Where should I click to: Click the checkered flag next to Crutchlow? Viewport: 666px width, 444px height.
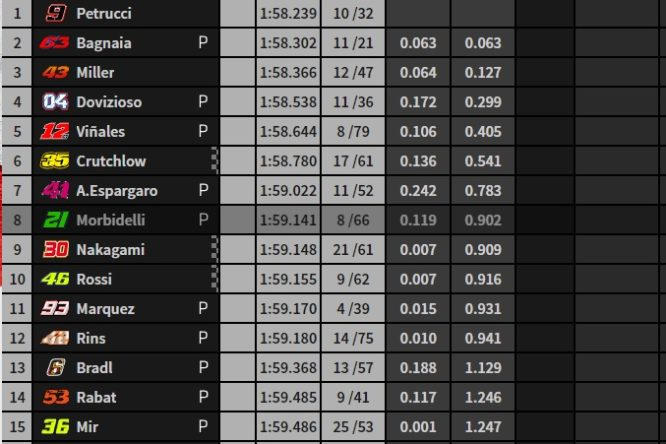(215, 161)
